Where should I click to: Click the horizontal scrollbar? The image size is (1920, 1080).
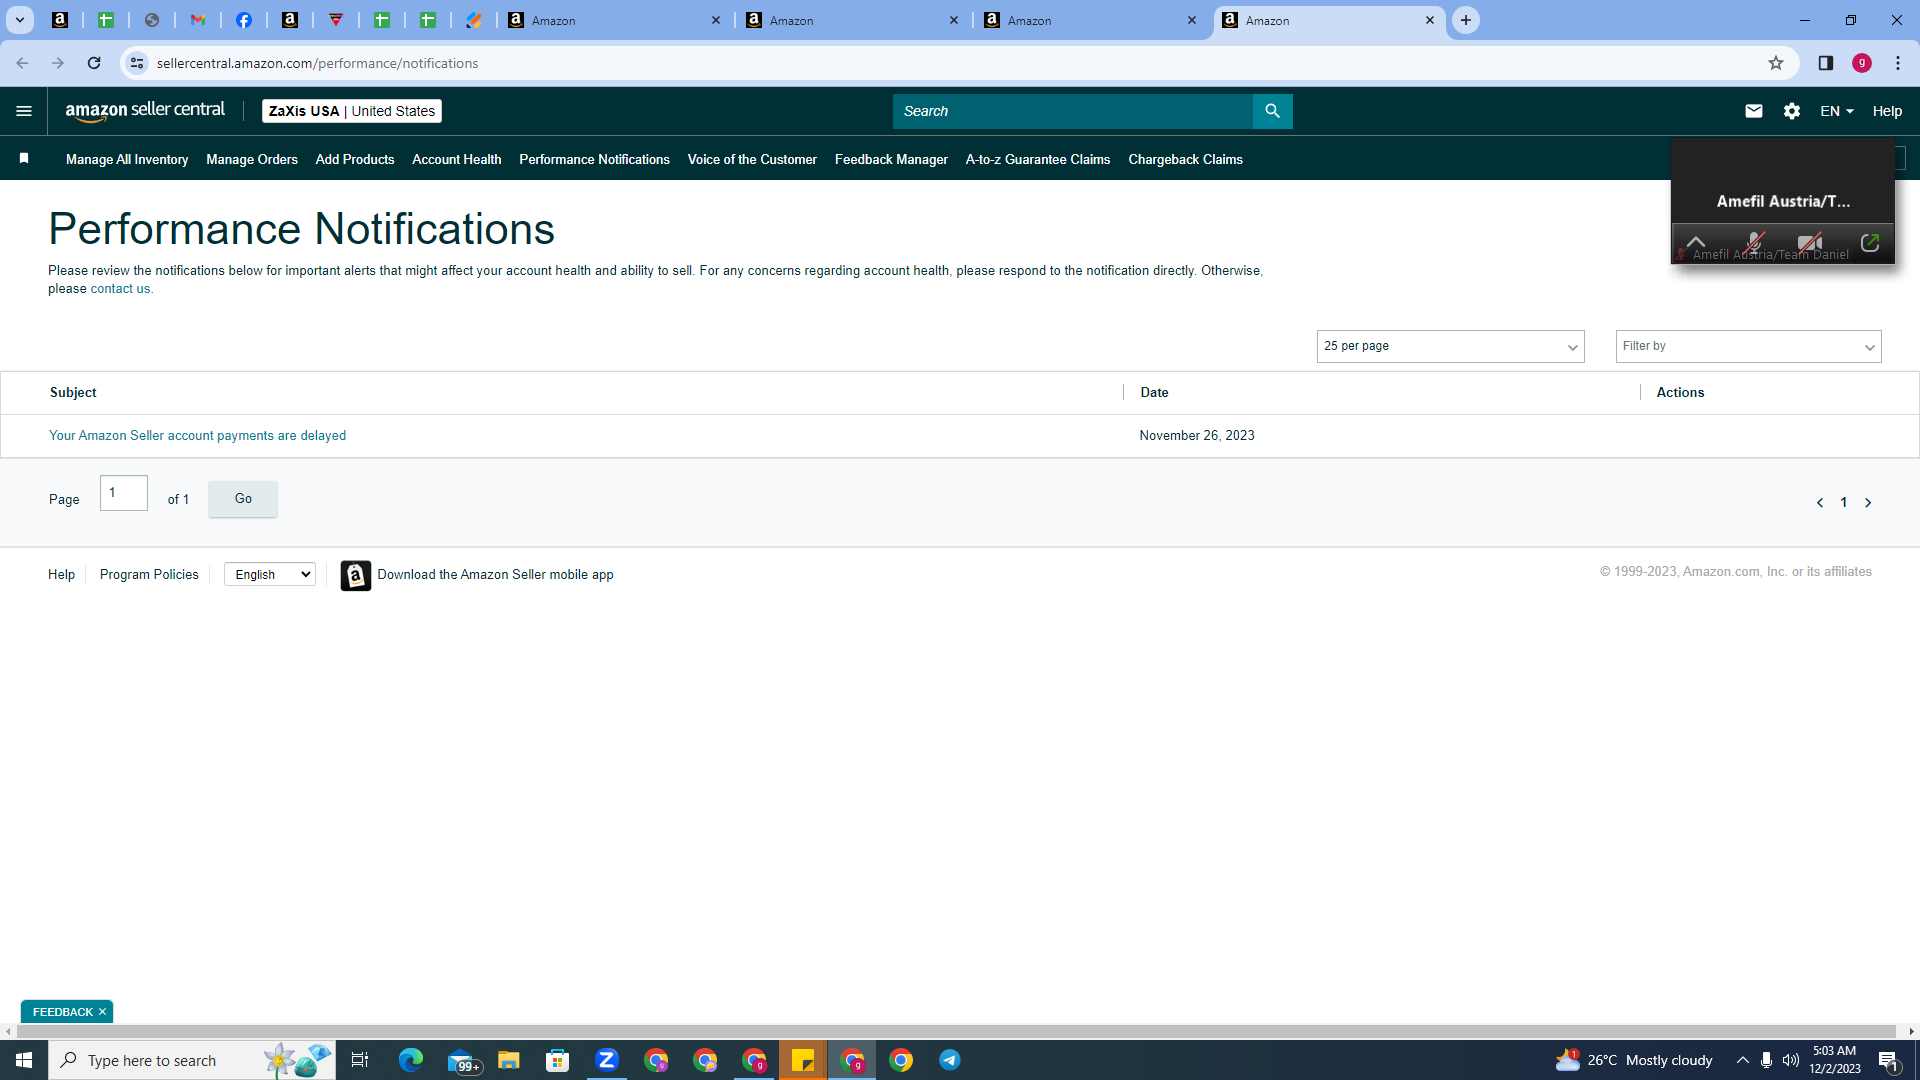click(x=955, y=1031)
